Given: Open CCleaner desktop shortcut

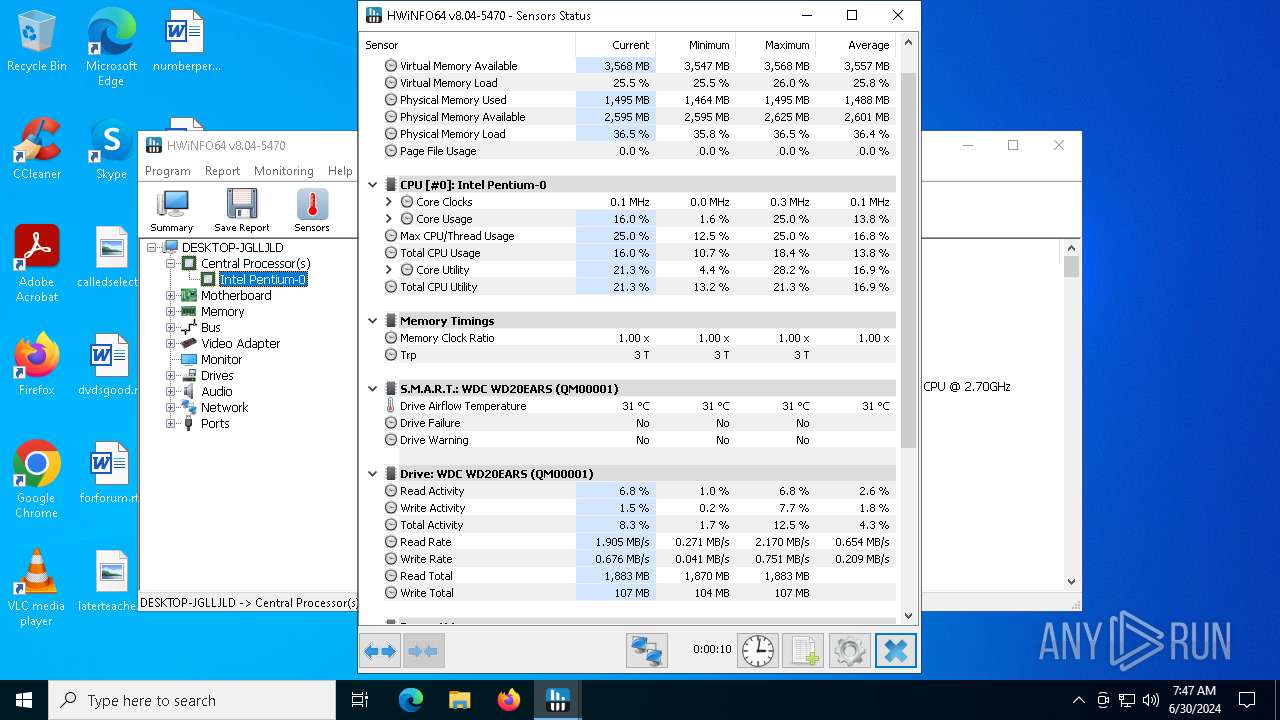Looking at the screenshot, I should coord(37,149).
